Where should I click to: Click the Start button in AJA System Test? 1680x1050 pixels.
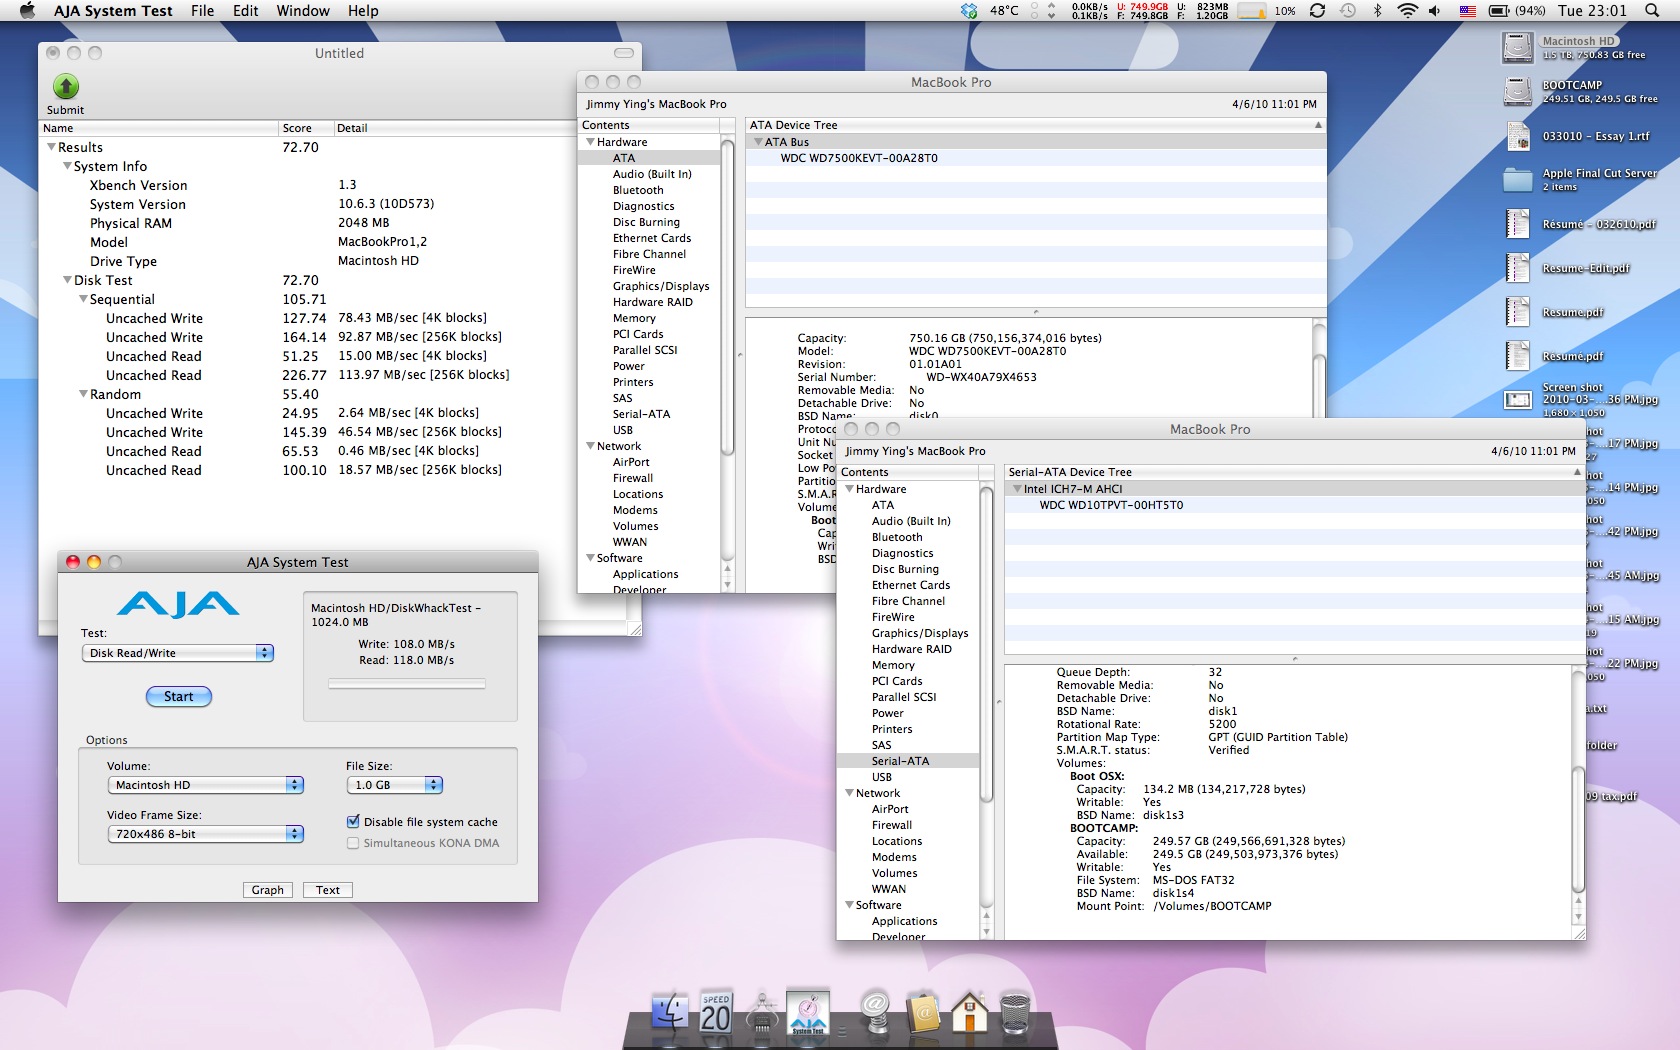[x=179, y=696]
